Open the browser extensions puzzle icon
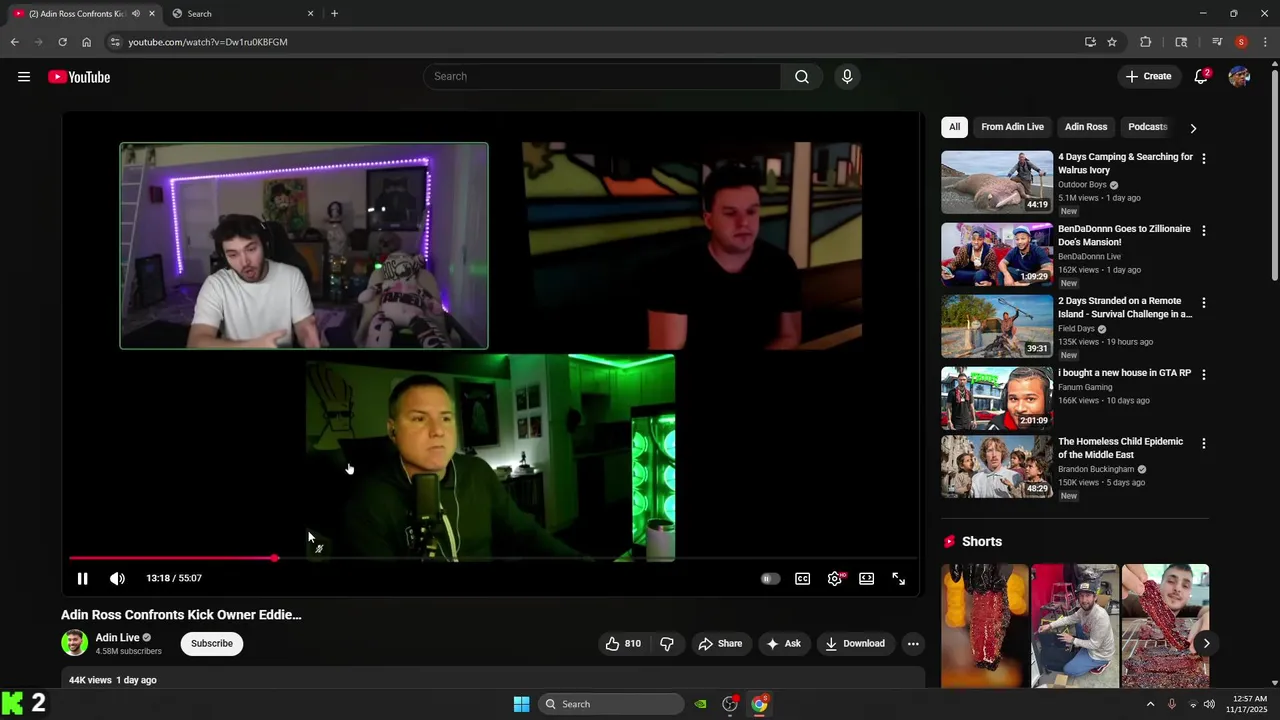 tap(1146, 42)
